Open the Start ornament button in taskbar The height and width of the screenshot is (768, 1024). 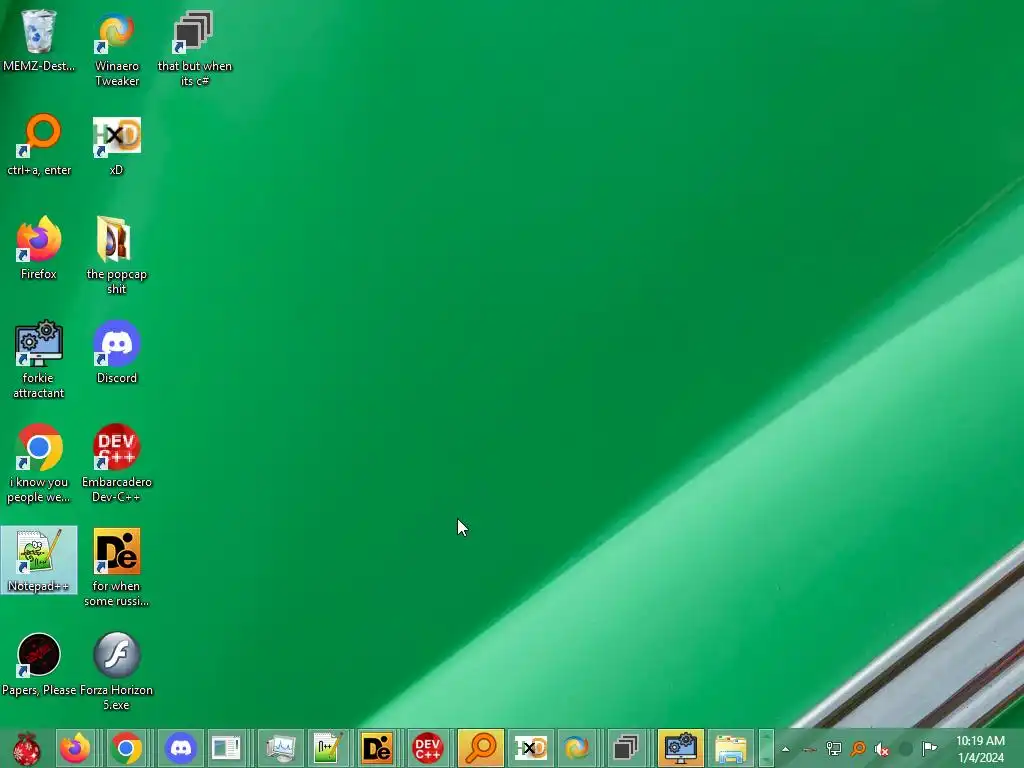tap(27, 748)
